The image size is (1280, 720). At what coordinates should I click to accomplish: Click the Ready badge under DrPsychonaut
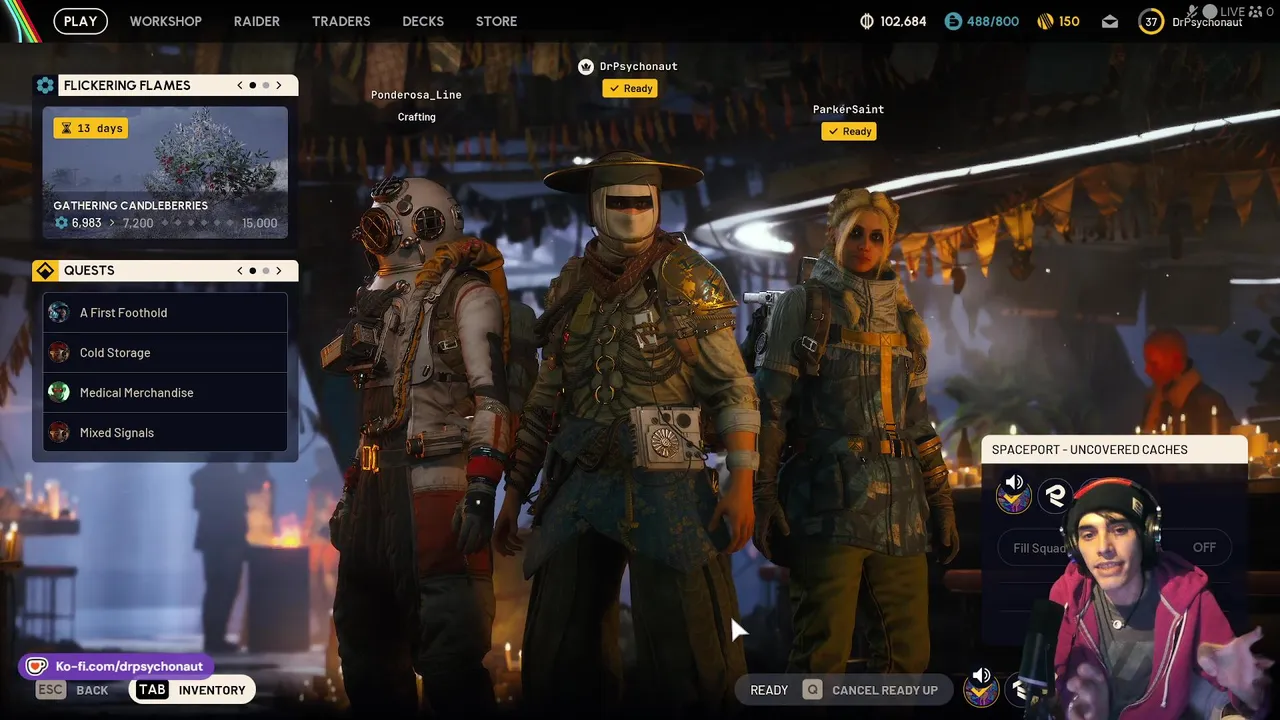(629, 88)
